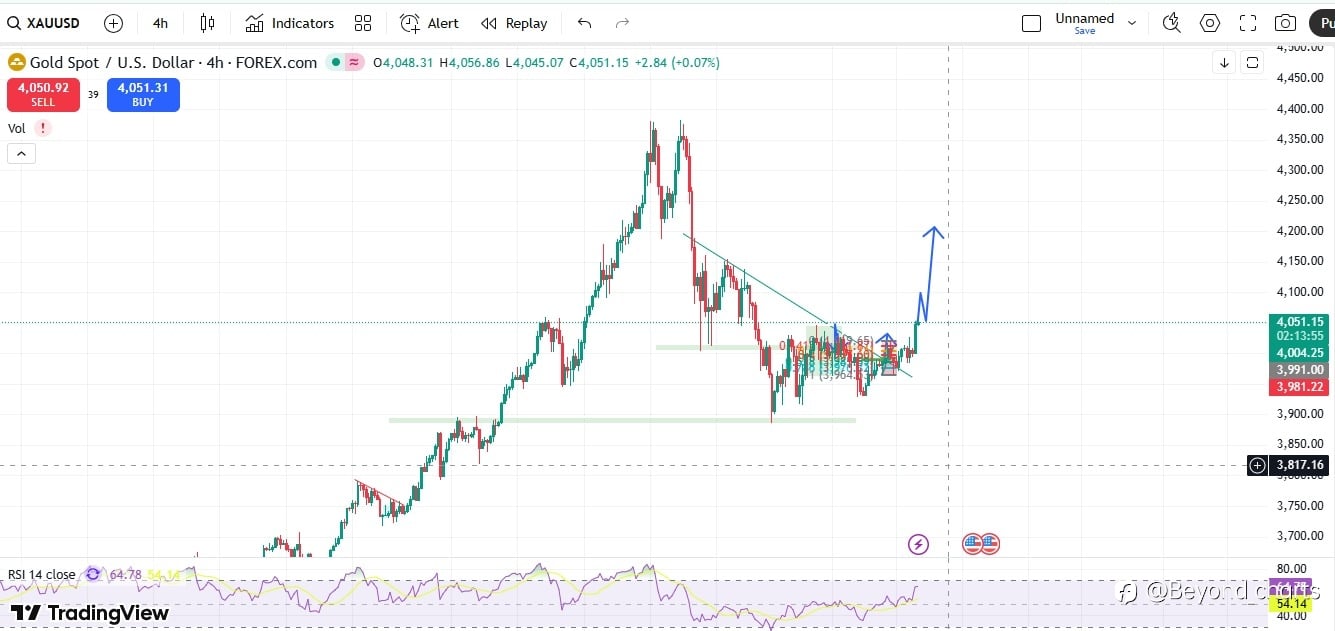The width and height of the screenshot is (1335, 631).
Task: Click the Unnamed layout name
Action: click(x=1084, y=18)
